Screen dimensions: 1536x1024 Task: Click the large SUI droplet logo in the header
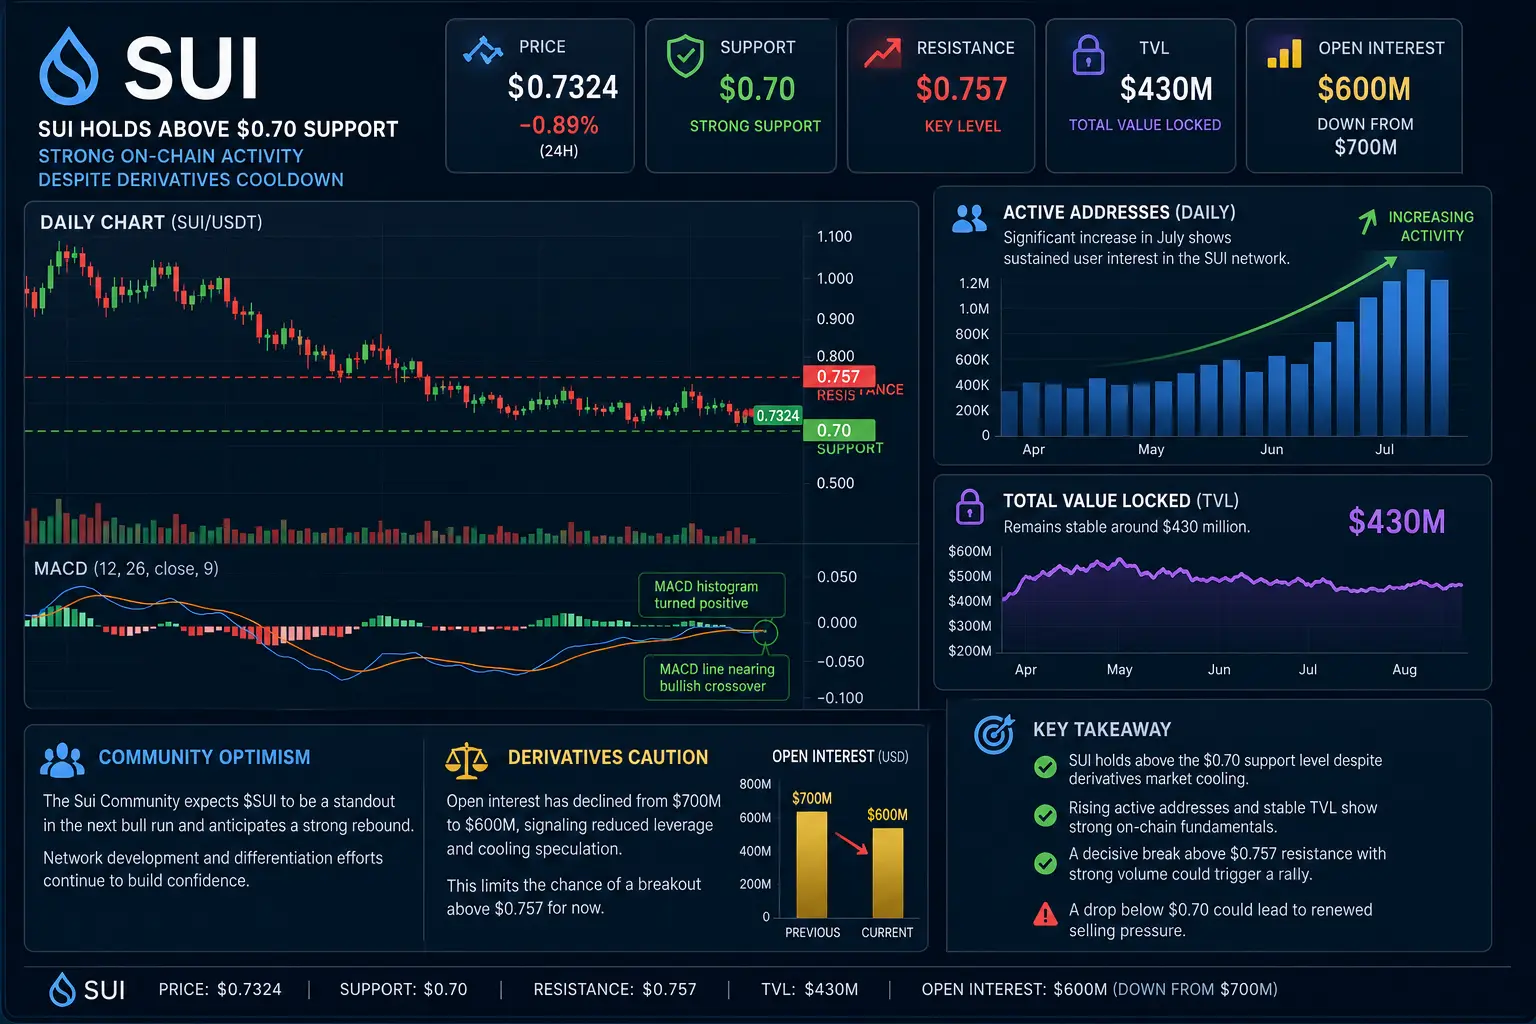[69, 66]
